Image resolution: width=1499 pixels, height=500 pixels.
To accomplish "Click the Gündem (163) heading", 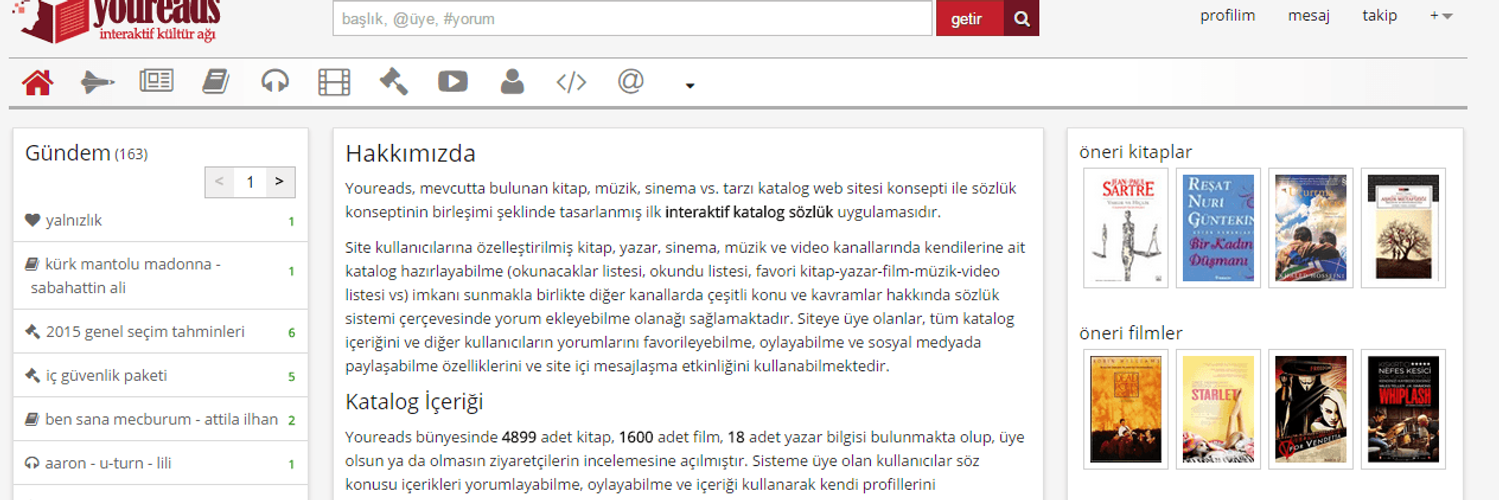I will coord(86,153).
